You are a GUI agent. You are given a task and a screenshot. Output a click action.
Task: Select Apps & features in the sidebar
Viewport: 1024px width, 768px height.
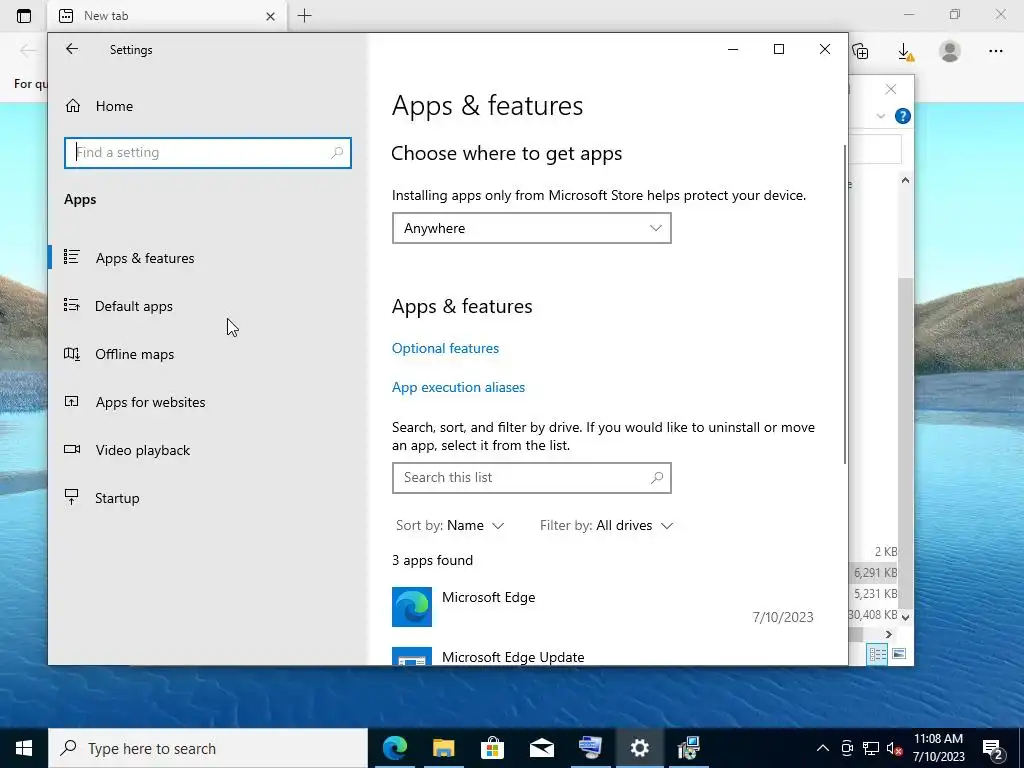tap(208, 258)
